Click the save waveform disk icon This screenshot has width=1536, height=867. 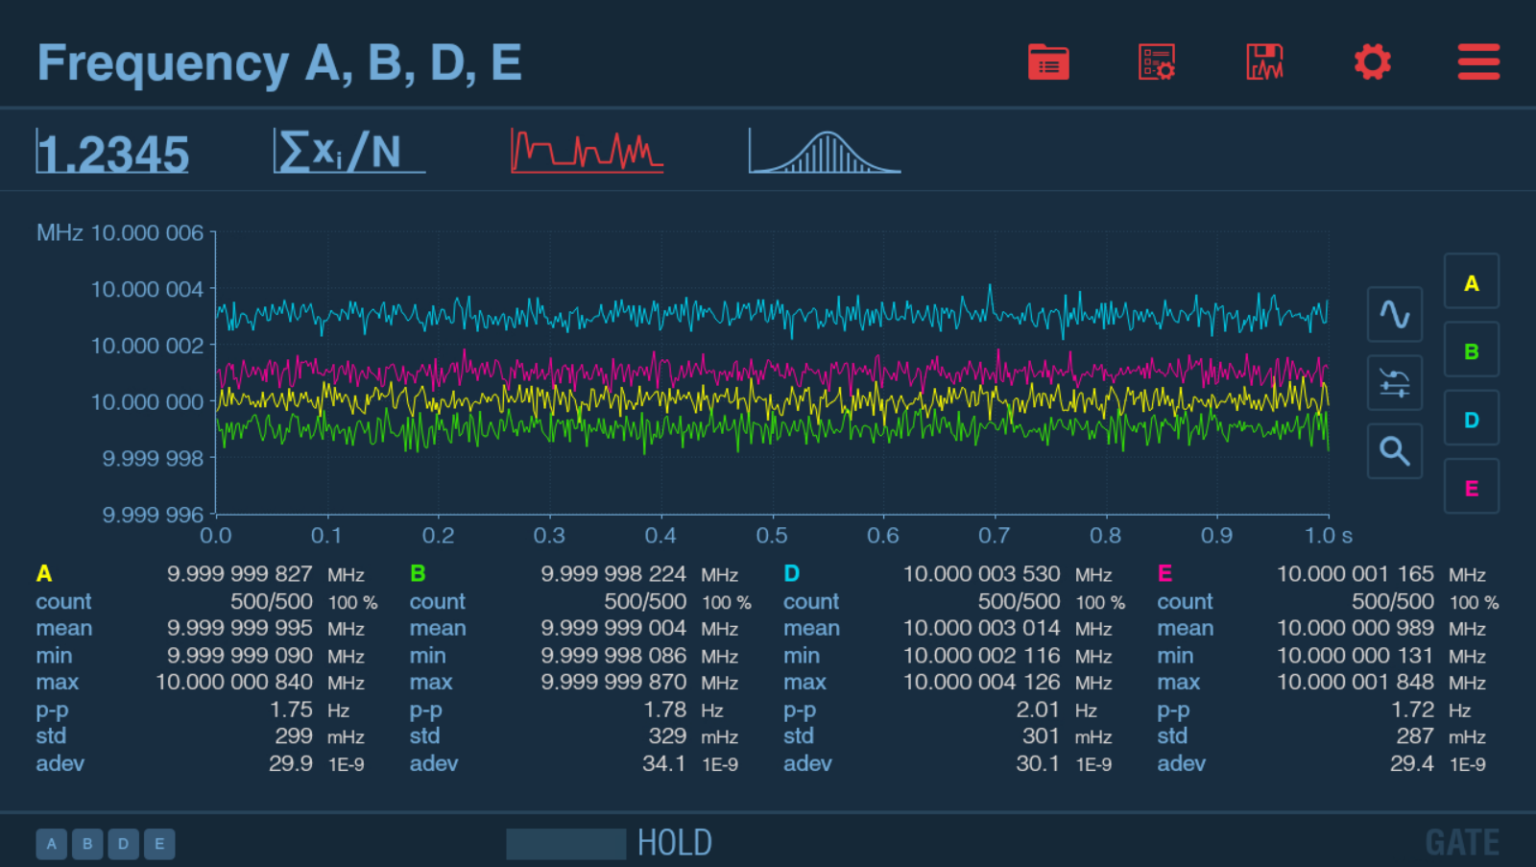pos(1264,62)
